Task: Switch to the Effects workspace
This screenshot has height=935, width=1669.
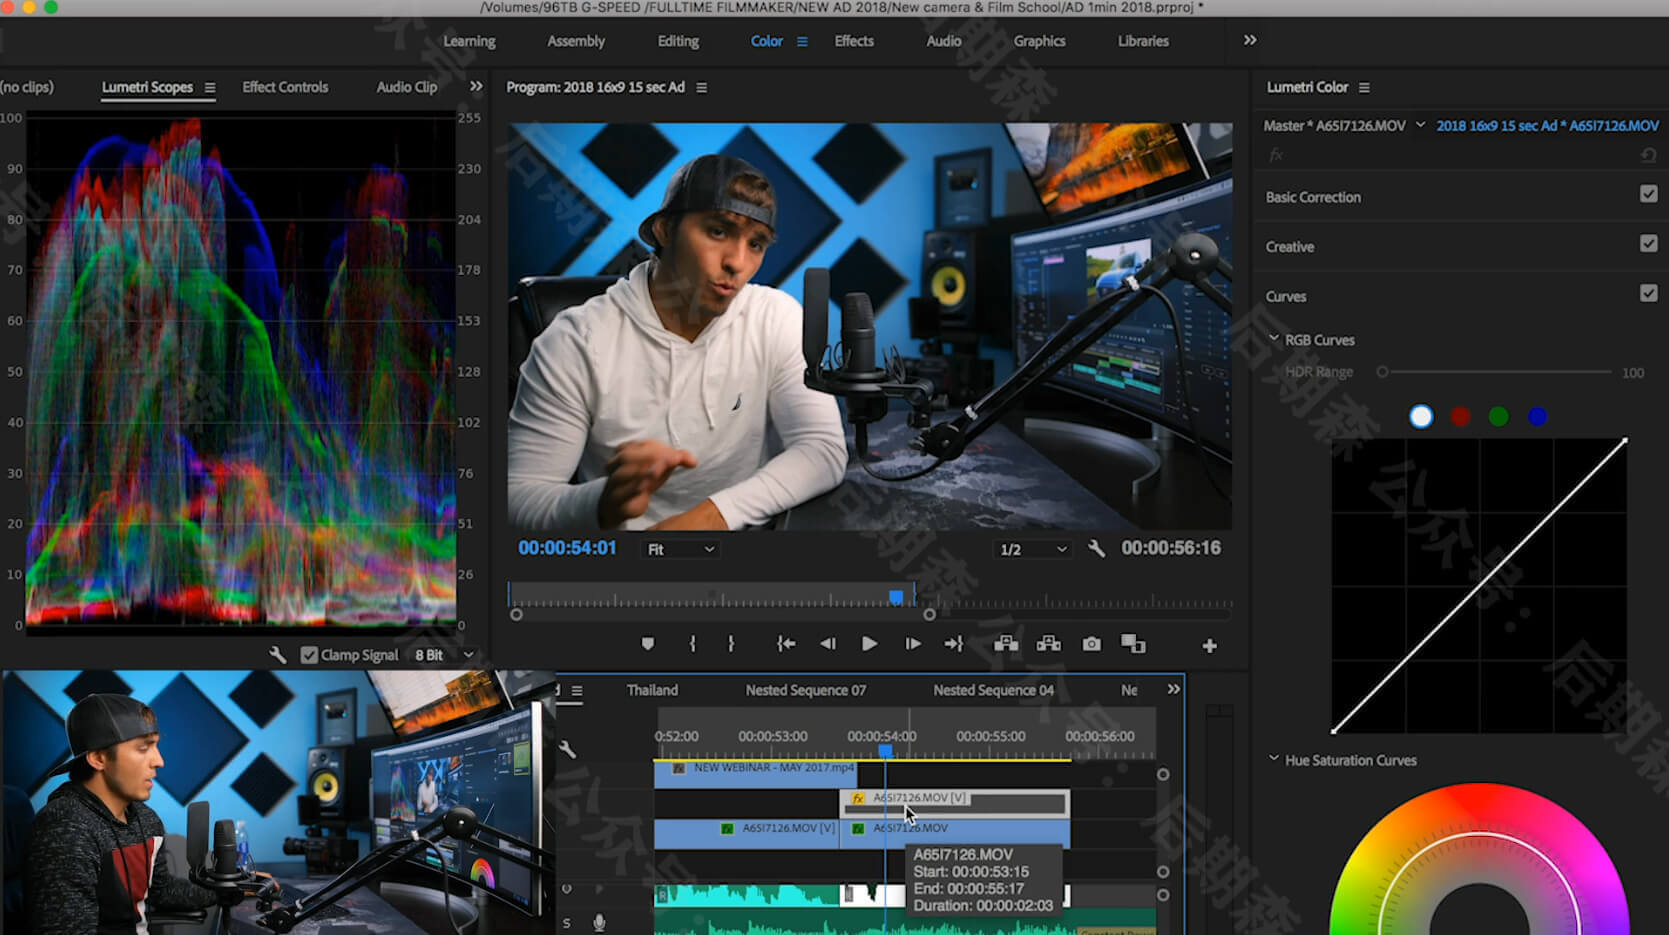Action: click(x=854, y=41)
